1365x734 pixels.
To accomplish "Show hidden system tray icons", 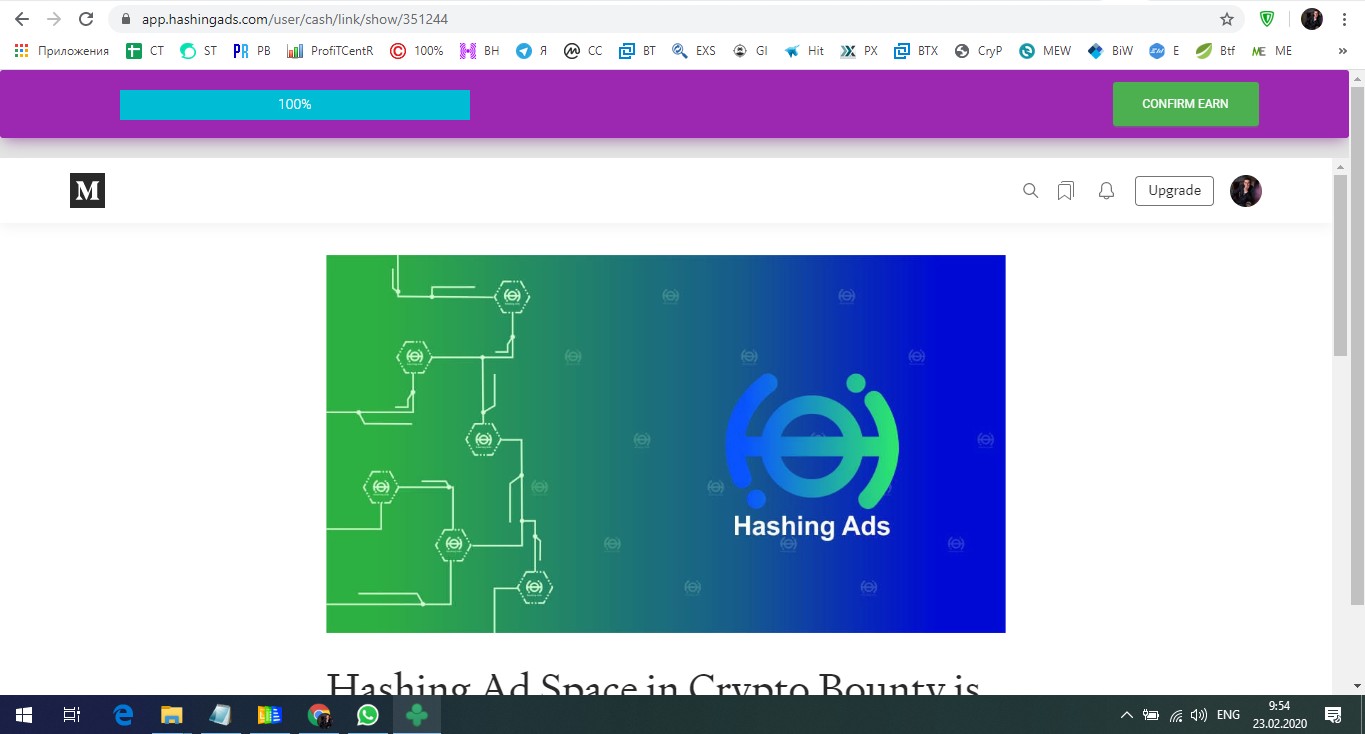I will pyautogui.click(x=1127, y=715).
